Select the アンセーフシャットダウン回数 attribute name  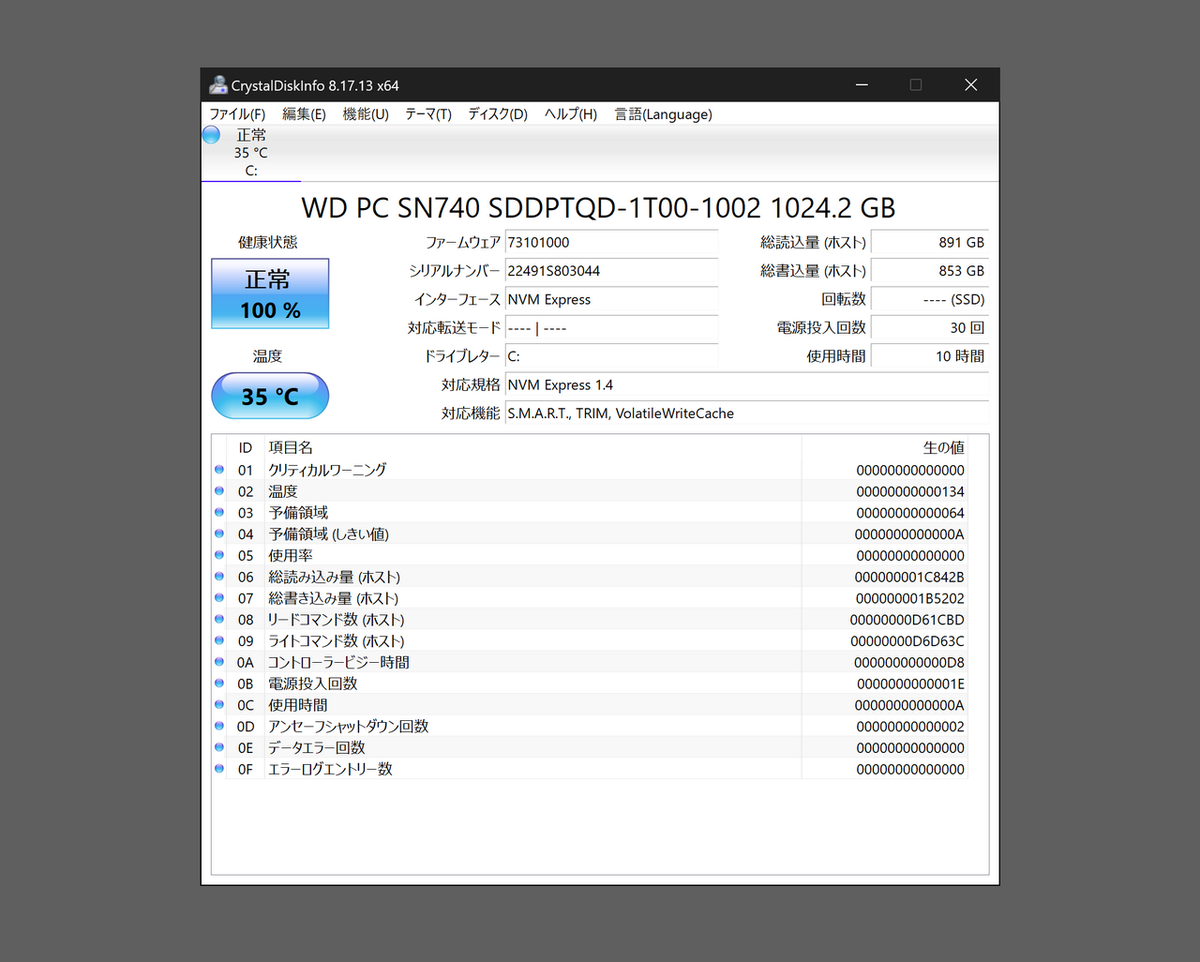(348, 726)
